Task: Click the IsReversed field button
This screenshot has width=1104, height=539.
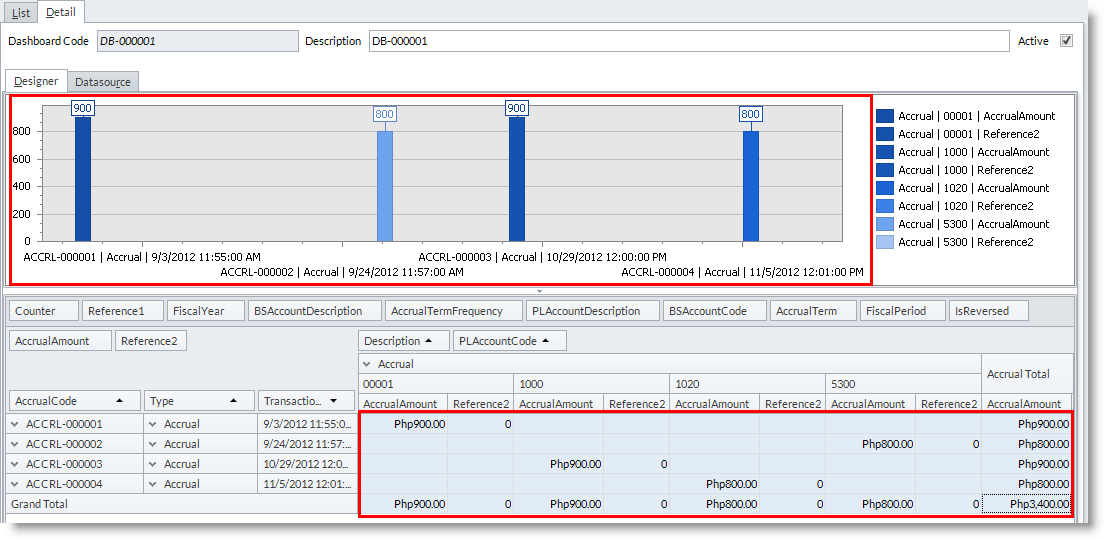Action: click(x=987, y=311)
